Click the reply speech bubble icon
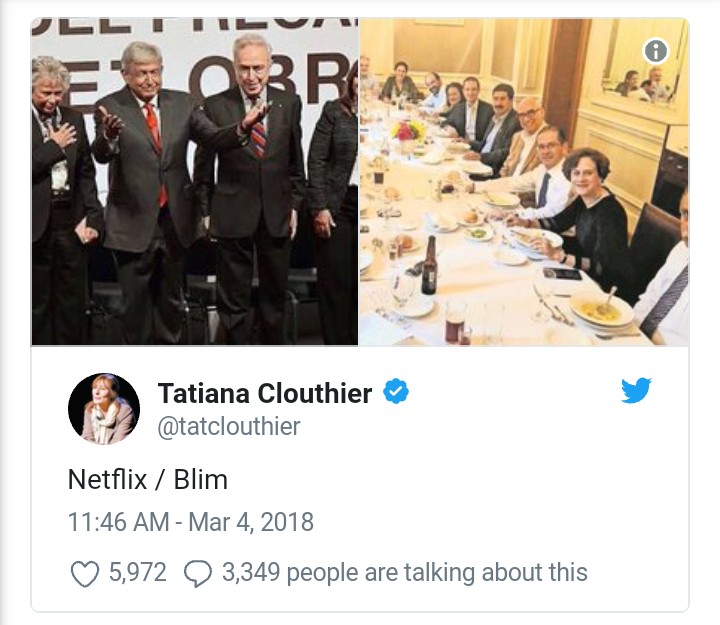 pyautogui.click(x=197, y=574)
